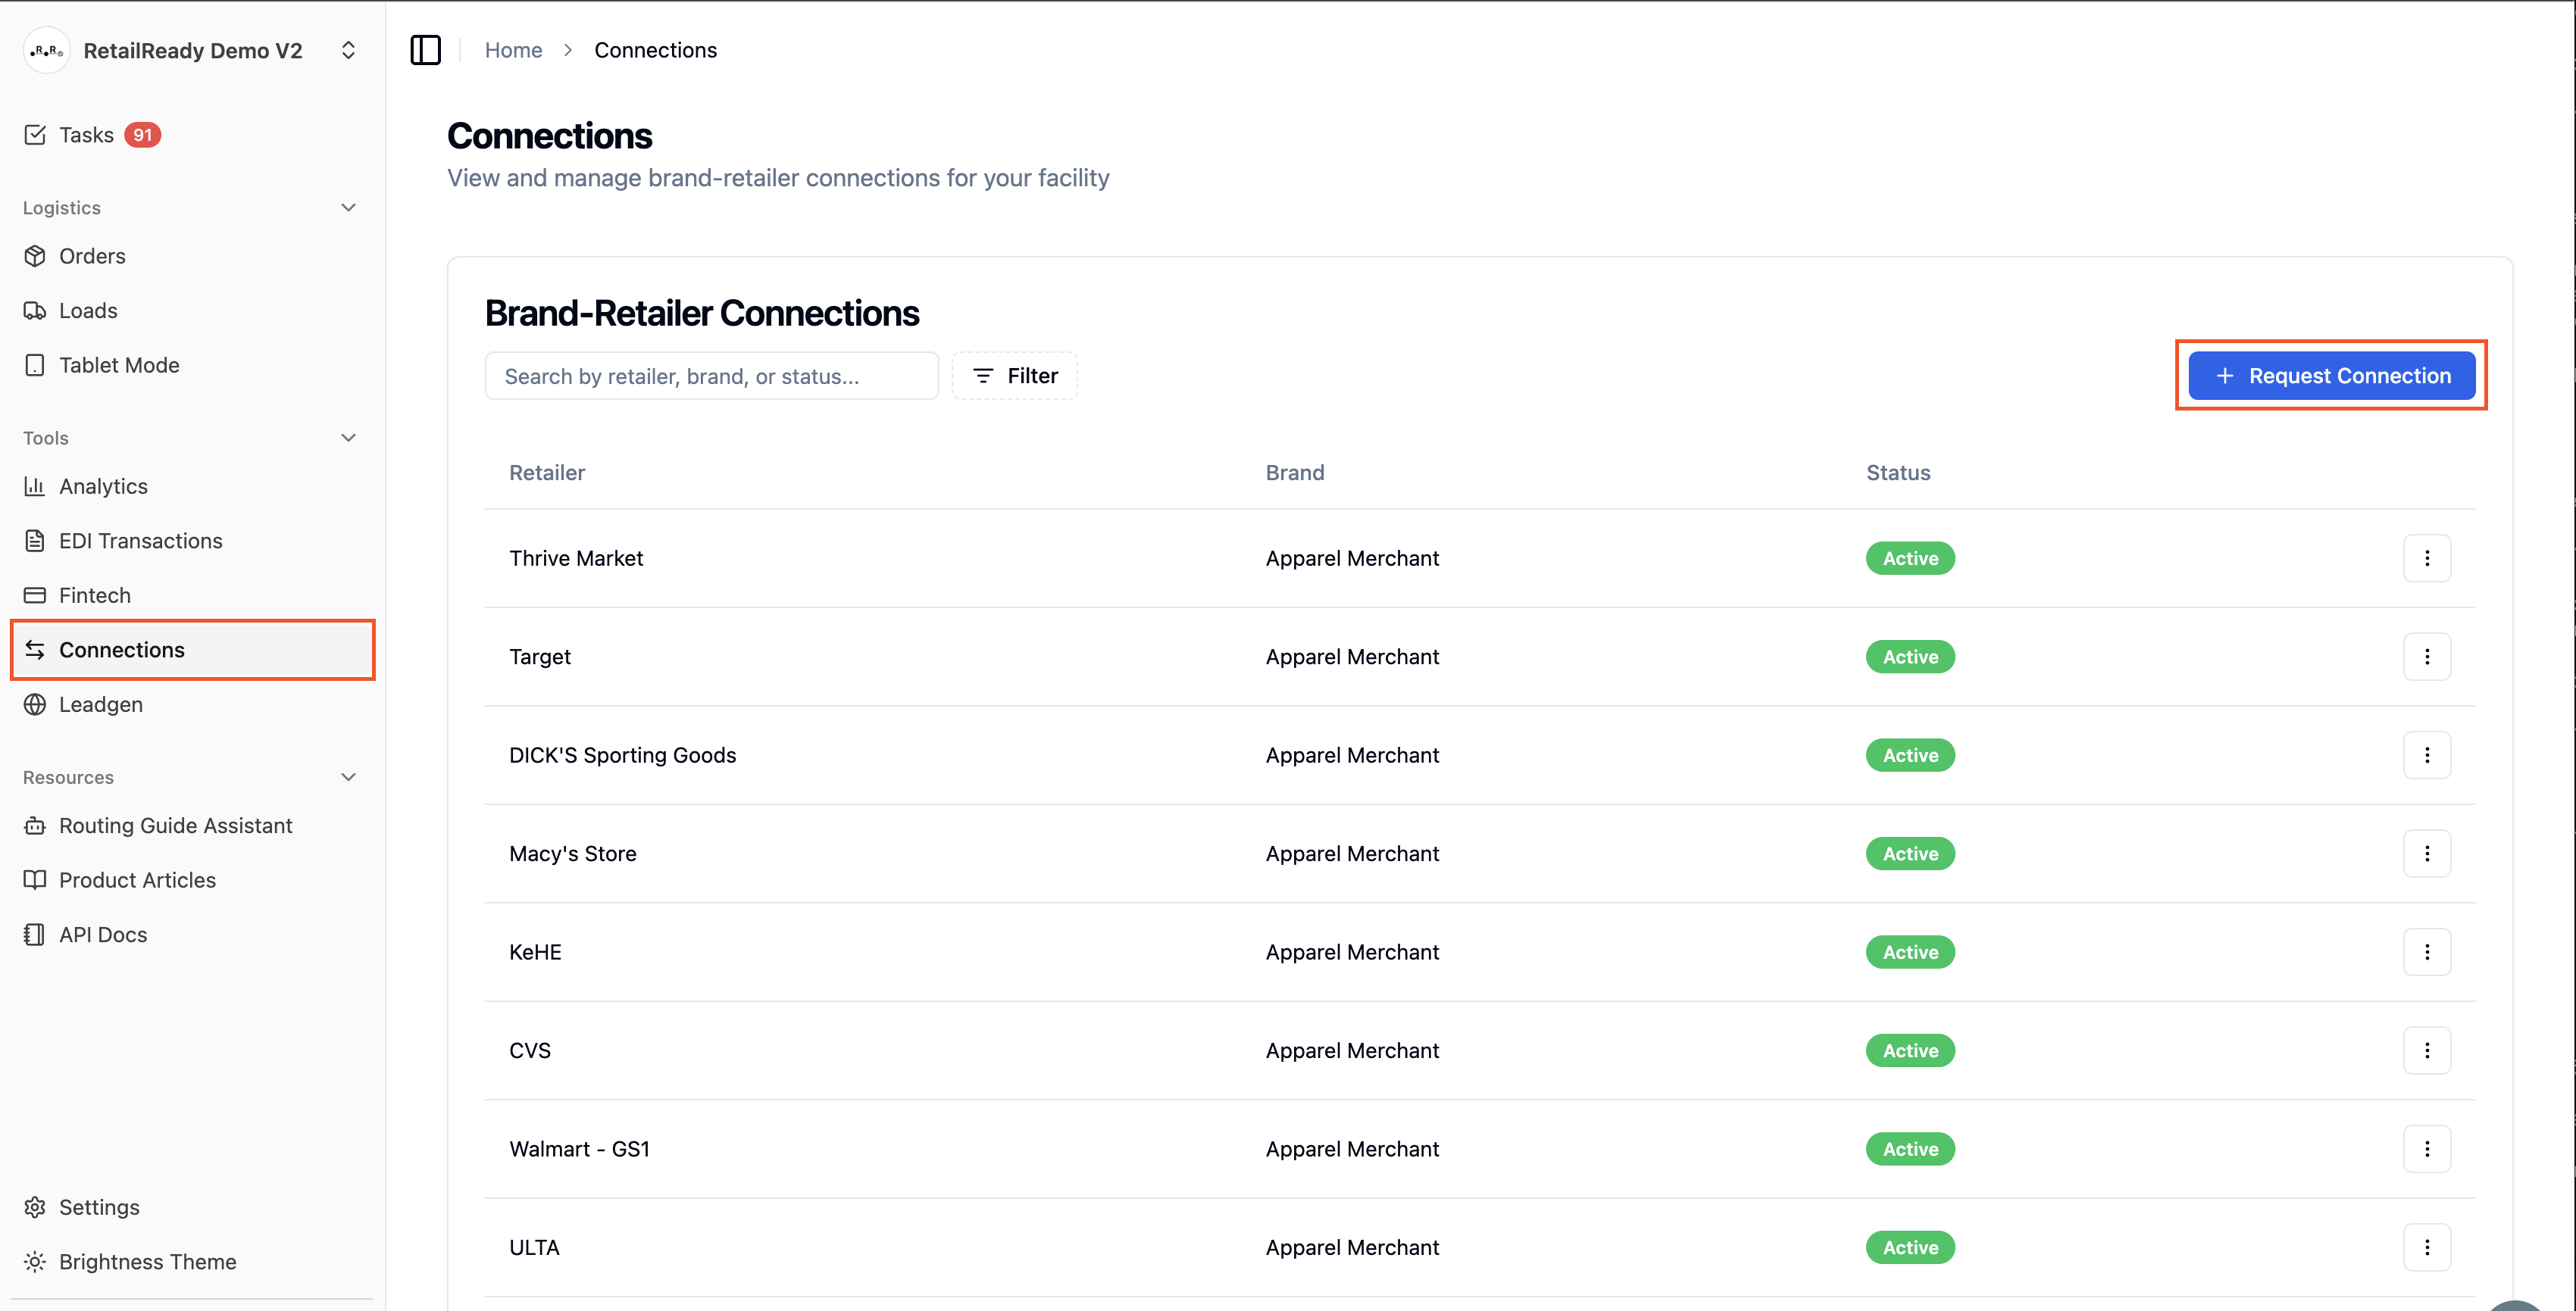The image size is (2576, 1311).
Task: Toggle the sidebar panel icon
Action: point(425,50)
